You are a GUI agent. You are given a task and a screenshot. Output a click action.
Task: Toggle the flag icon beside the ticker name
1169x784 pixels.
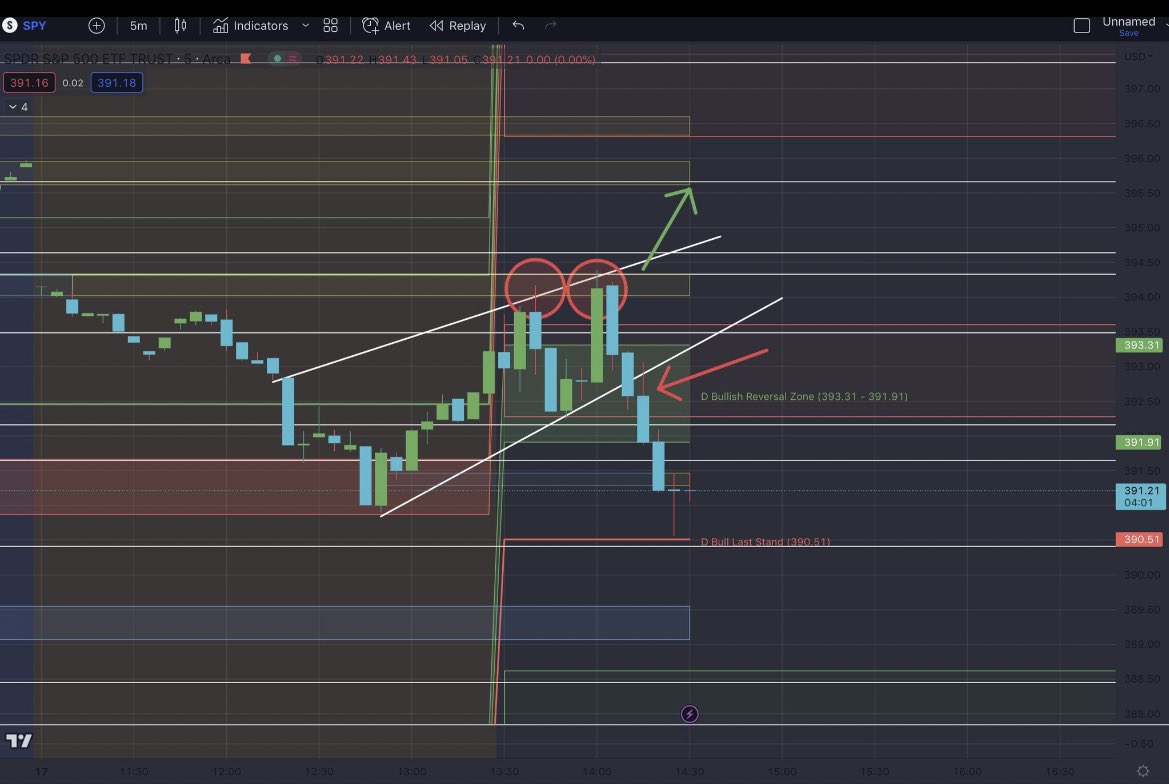pos(246,59)
